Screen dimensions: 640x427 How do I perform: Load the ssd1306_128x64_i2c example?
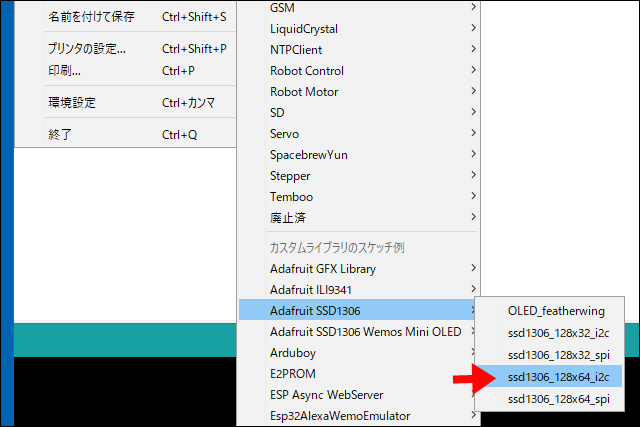pyautogui.click(x=549, y=377)
